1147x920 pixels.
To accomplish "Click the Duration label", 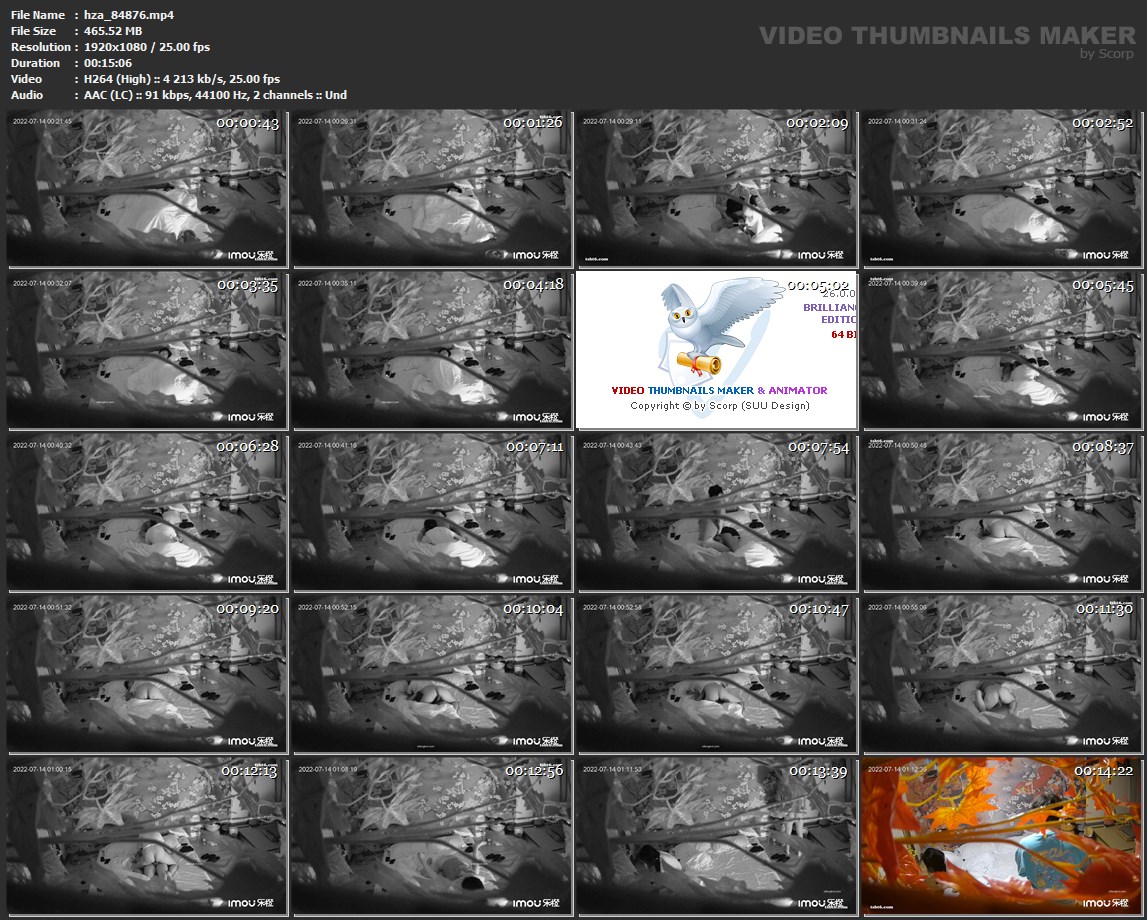I will (x=35, y=63).
